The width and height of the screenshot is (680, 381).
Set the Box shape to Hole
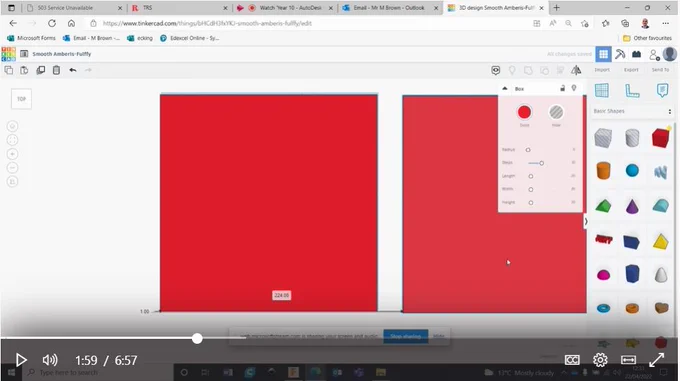click(556, 113)
